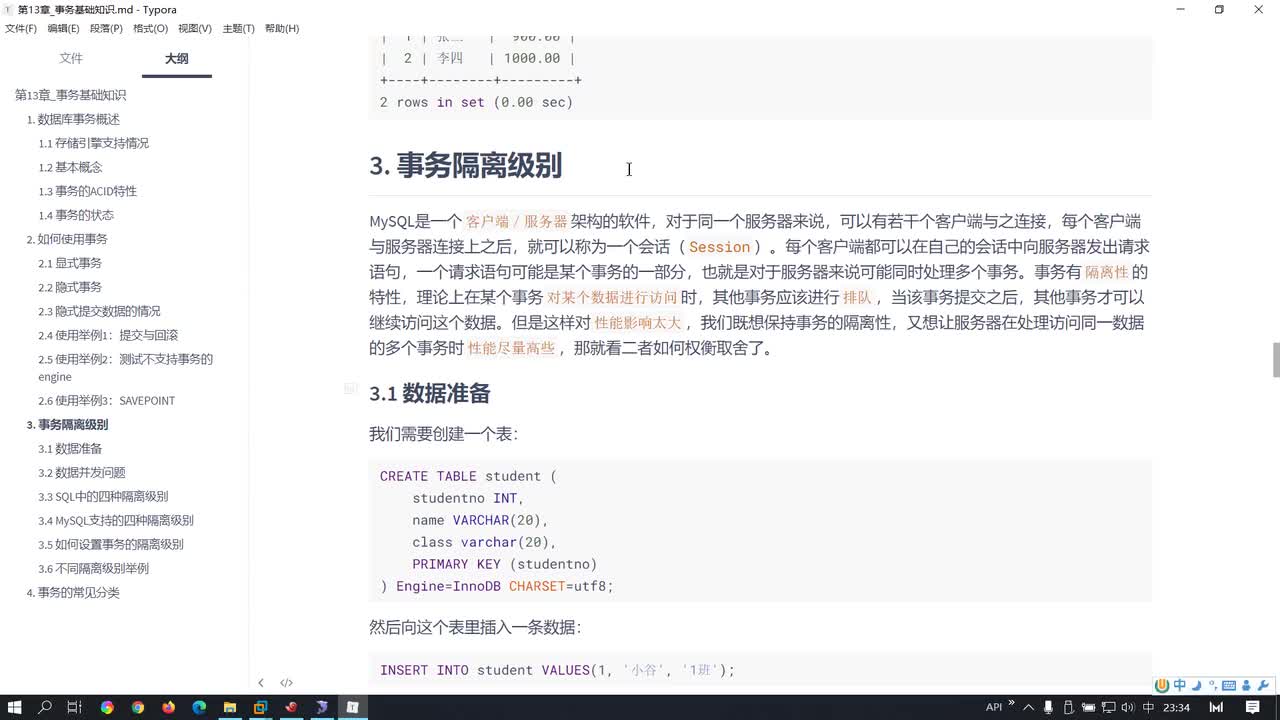Image resolution: width=1280 pixels, height=720 pixels.
Task: Go to 3.1 数据准备 in outline
Action: [x=70, y=448]
